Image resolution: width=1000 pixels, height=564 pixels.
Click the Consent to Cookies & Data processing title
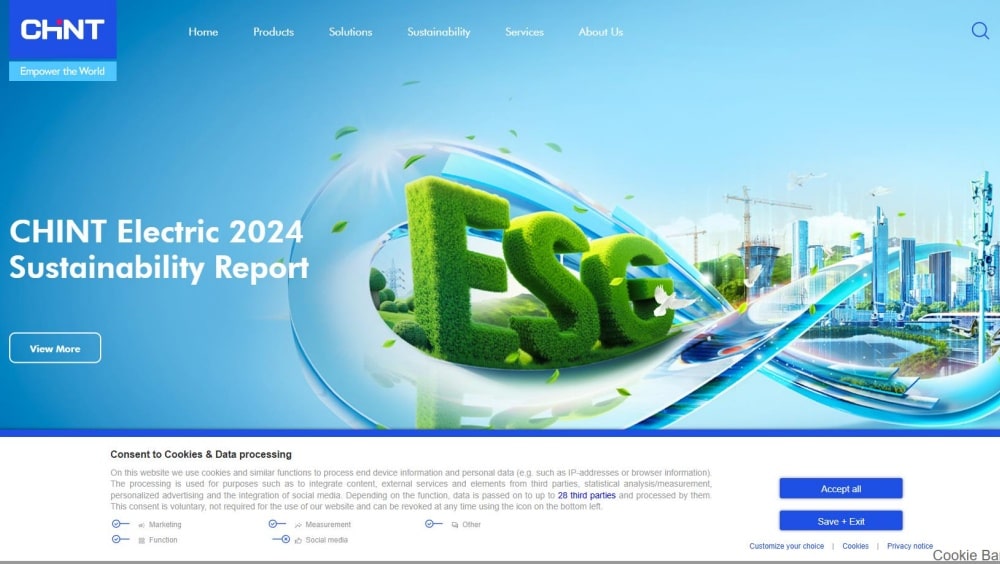coord(201,454)
